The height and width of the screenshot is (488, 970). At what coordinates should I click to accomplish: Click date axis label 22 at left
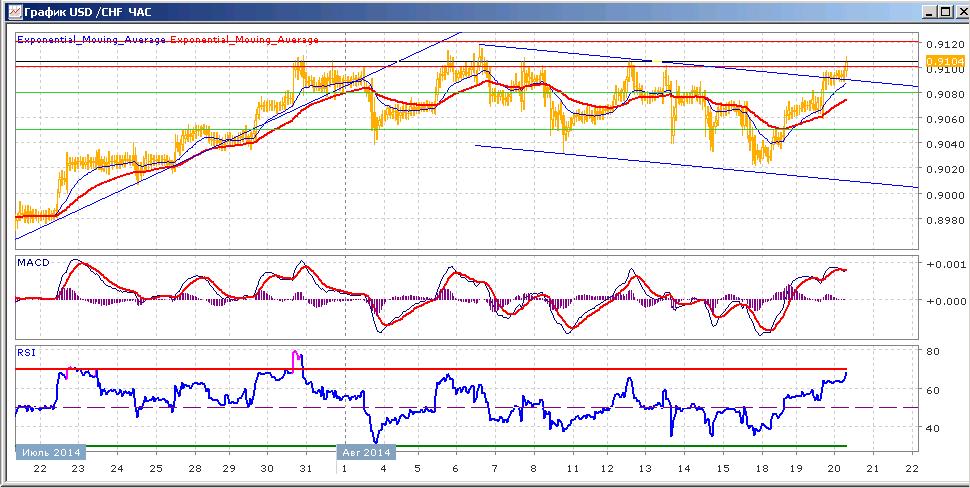[x=40, y=469]
